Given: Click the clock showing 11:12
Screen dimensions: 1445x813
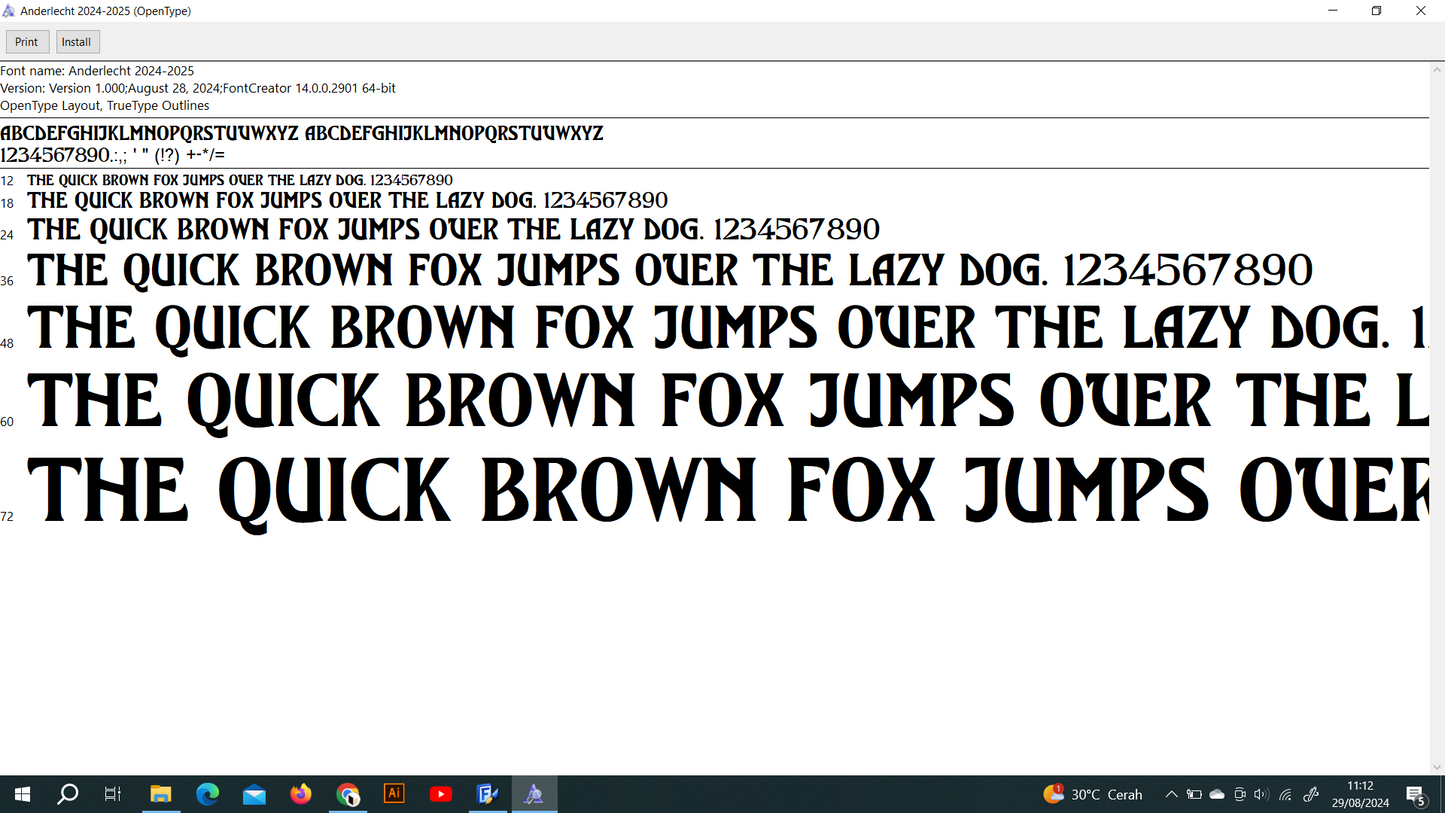Looking at the screenshot, I should point(1360,795).
